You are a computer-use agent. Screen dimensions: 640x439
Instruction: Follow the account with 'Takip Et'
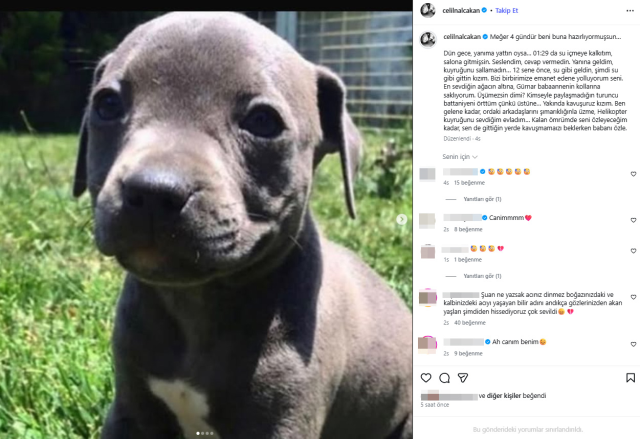(x=506, y=11)
